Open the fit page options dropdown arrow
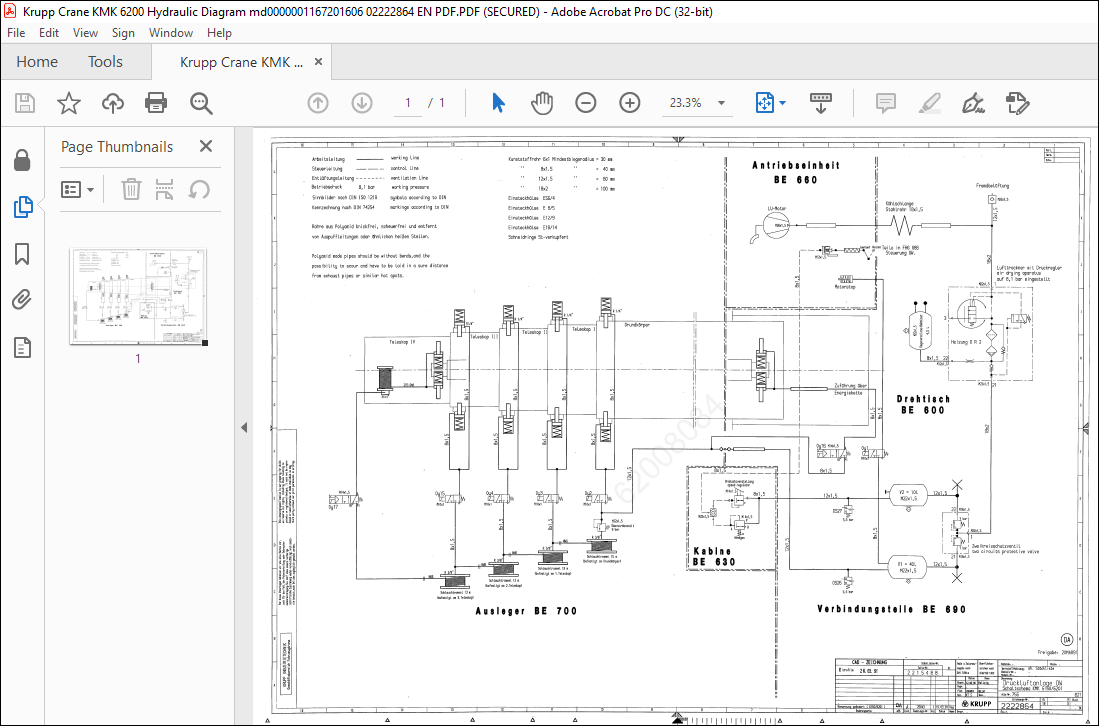Viewport: 1099px width, 726px height. [x=782, y=103]
